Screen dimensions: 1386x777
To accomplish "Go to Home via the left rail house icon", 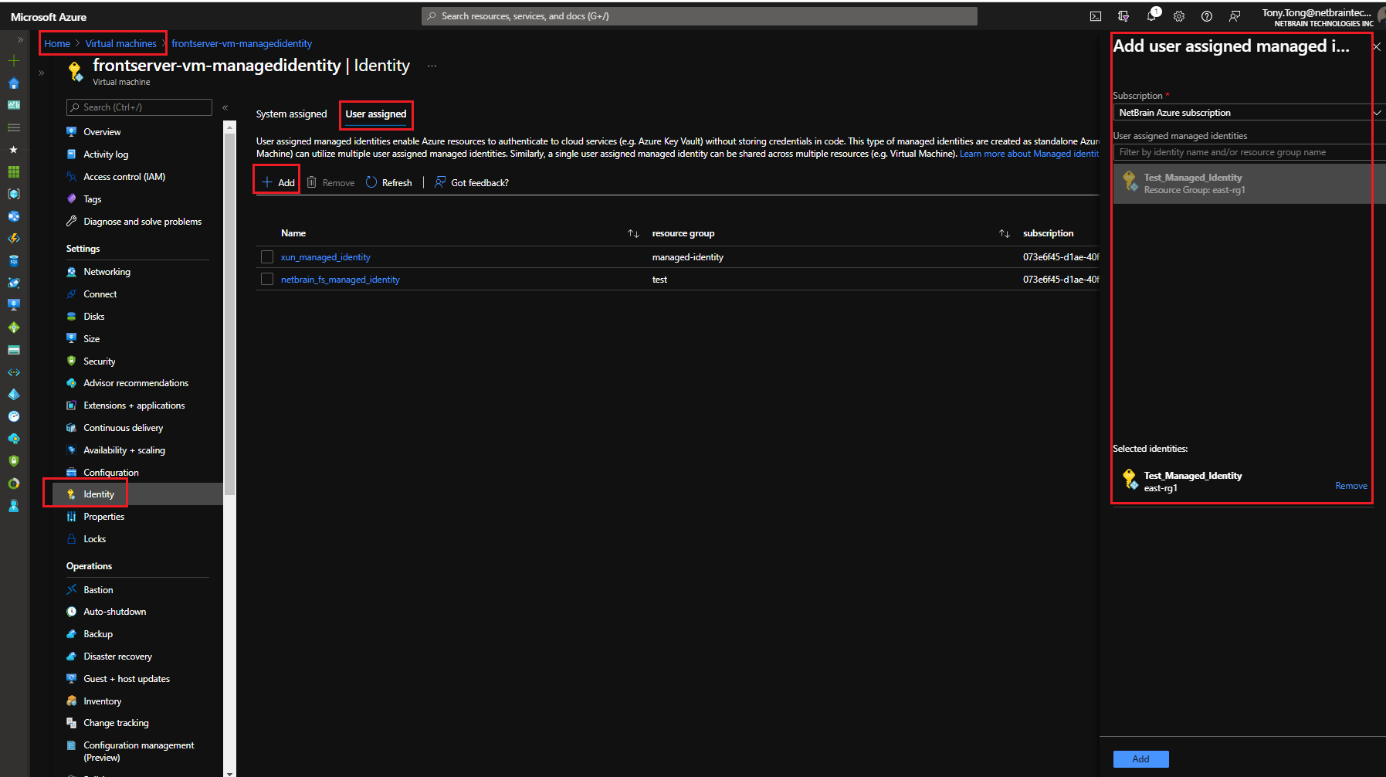I will click(x=14, y=83).
